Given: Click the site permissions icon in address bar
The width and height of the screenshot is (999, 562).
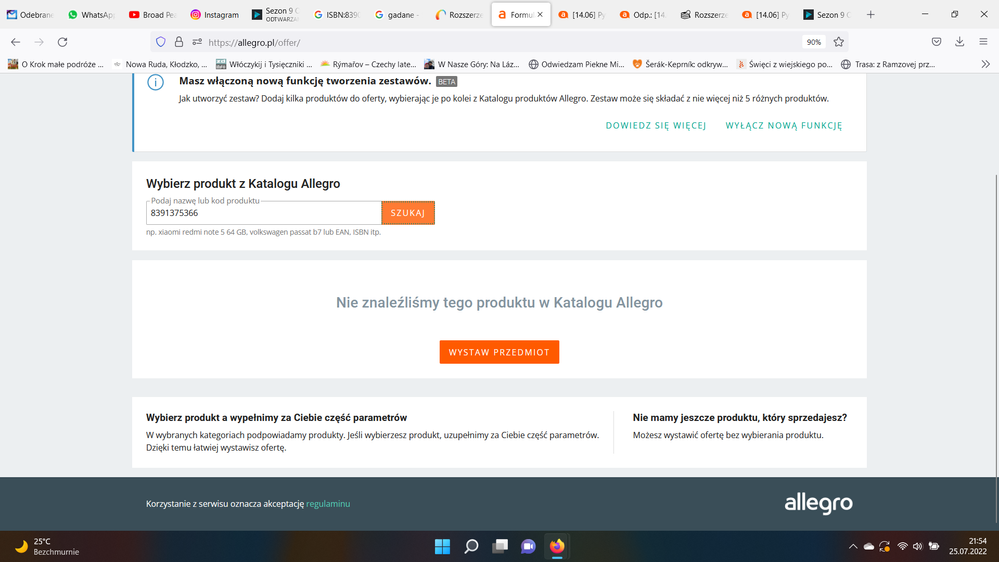Looking at the screenshot, I should [x=197, y=42].
